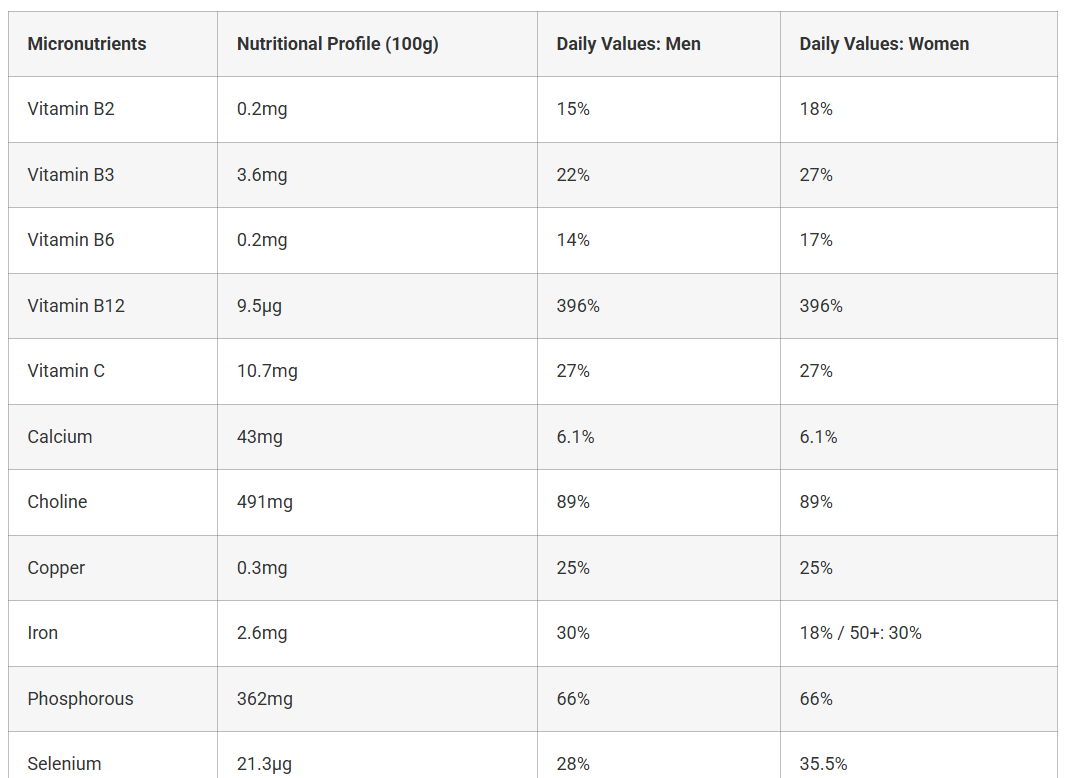
Task: Click the Phosphorous row label
Action: [x=80, y=699]
